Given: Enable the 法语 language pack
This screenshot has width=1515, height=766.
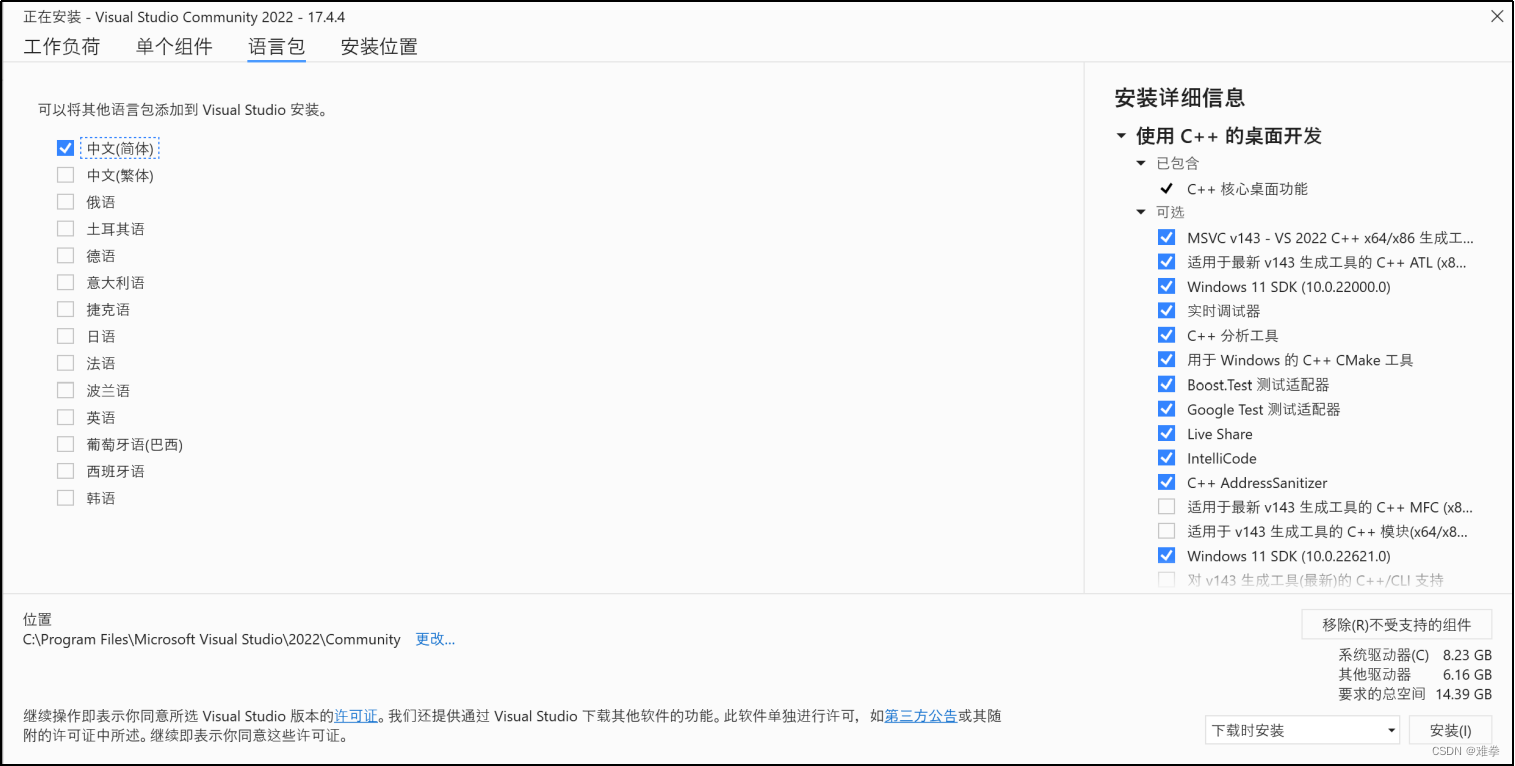Looking at the screenshot, I should [x=66, y=363].
